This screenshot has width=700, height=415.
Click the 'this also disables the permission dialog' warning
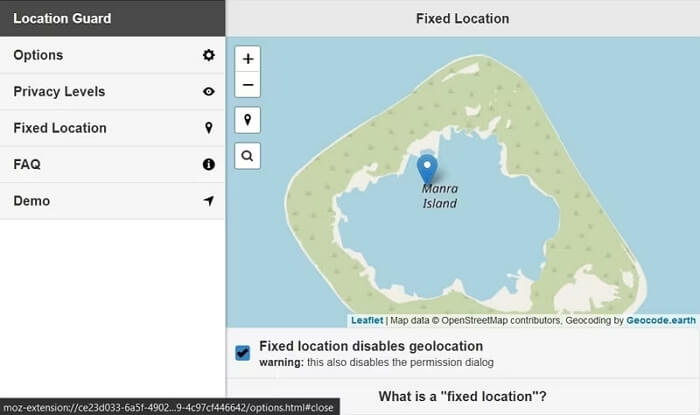[x=400, y=362]
